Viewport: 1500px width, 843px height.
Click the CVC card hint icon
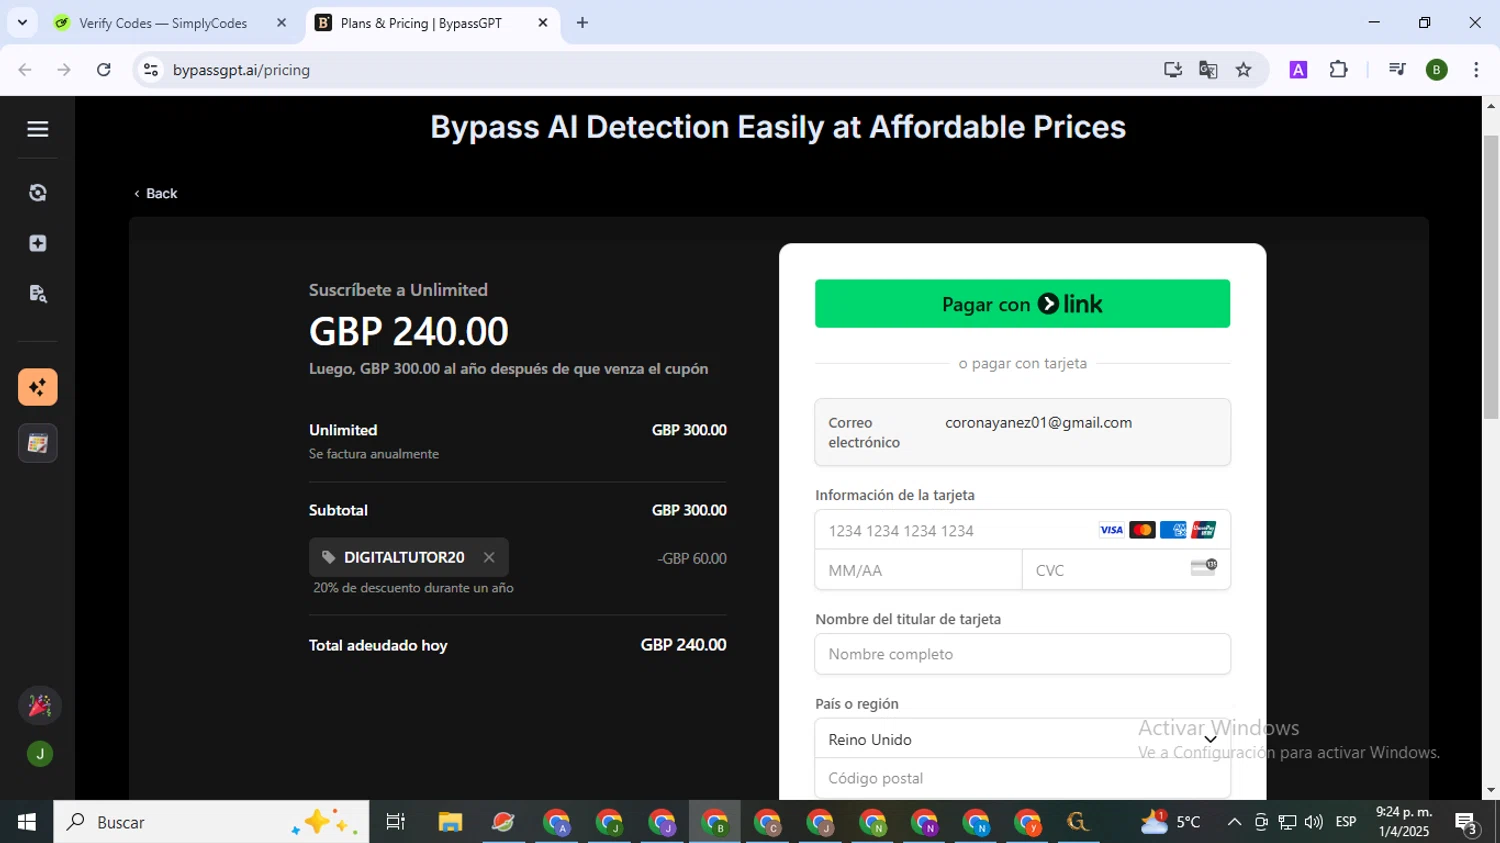coord(1204,567)
